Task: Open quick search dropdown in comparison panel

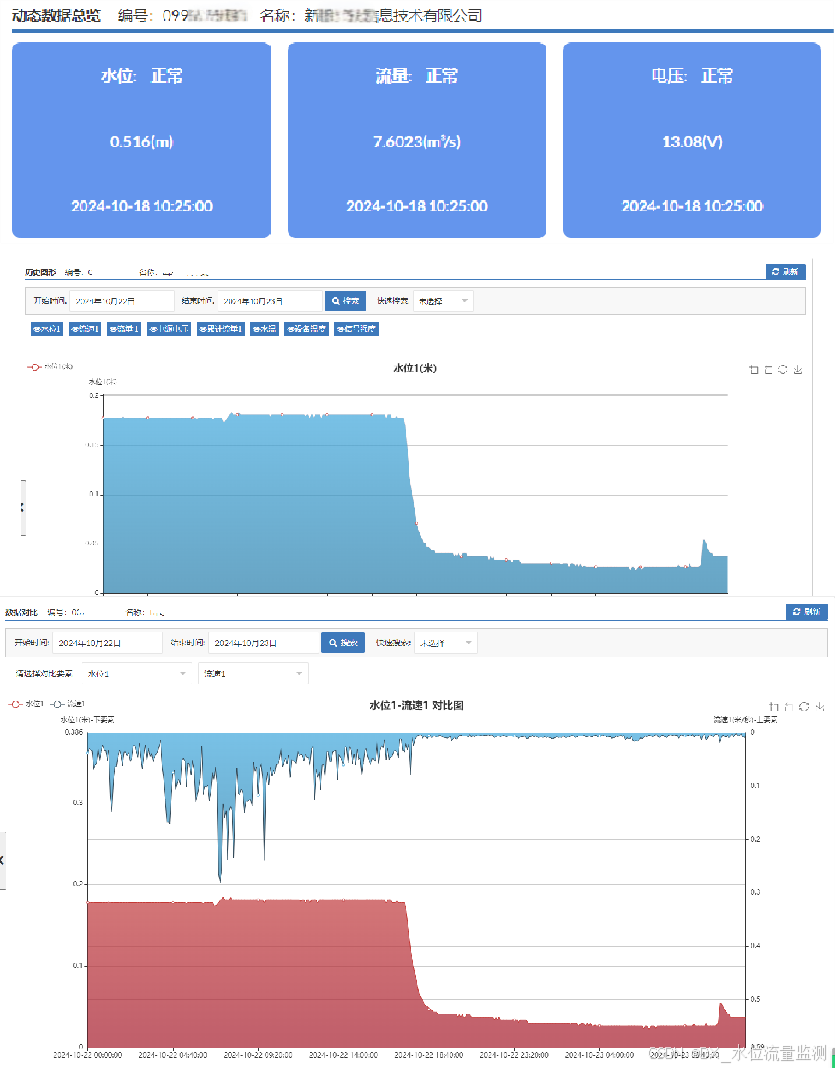Action: point(447,643)
